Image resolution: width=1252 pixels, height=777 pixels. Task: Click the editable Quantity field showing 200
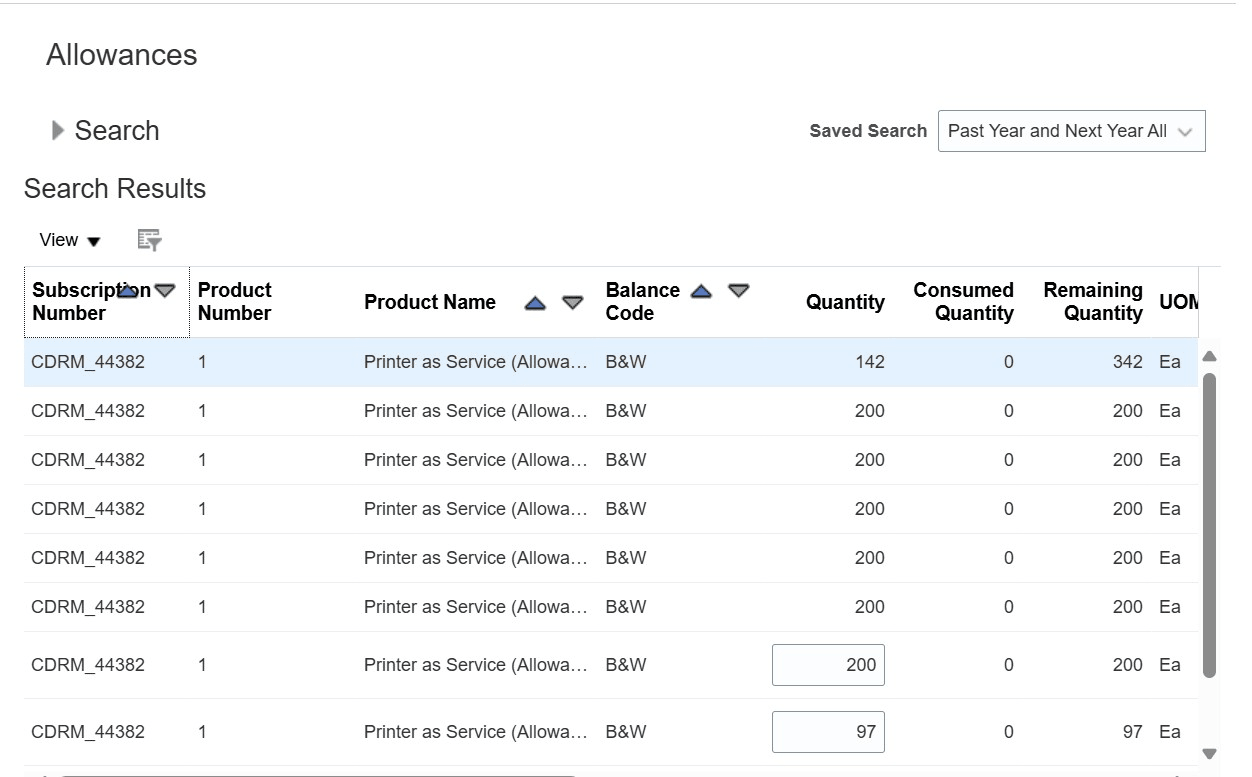[x=828, y=665]
